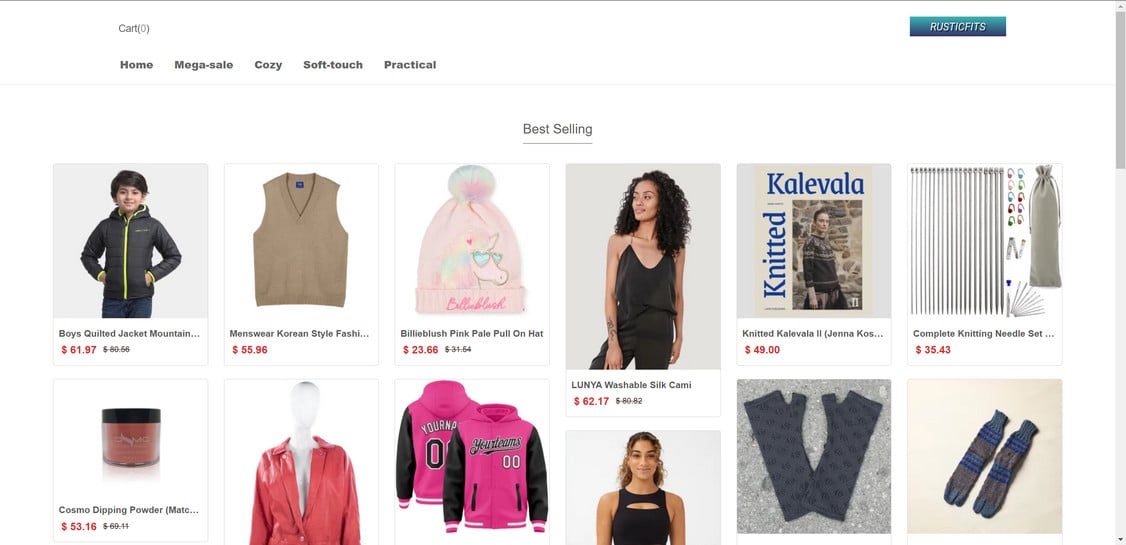Screen dimensions: 1126x545
Task: Open the Knitted Kalevala book cover
Action: (814, 242)
